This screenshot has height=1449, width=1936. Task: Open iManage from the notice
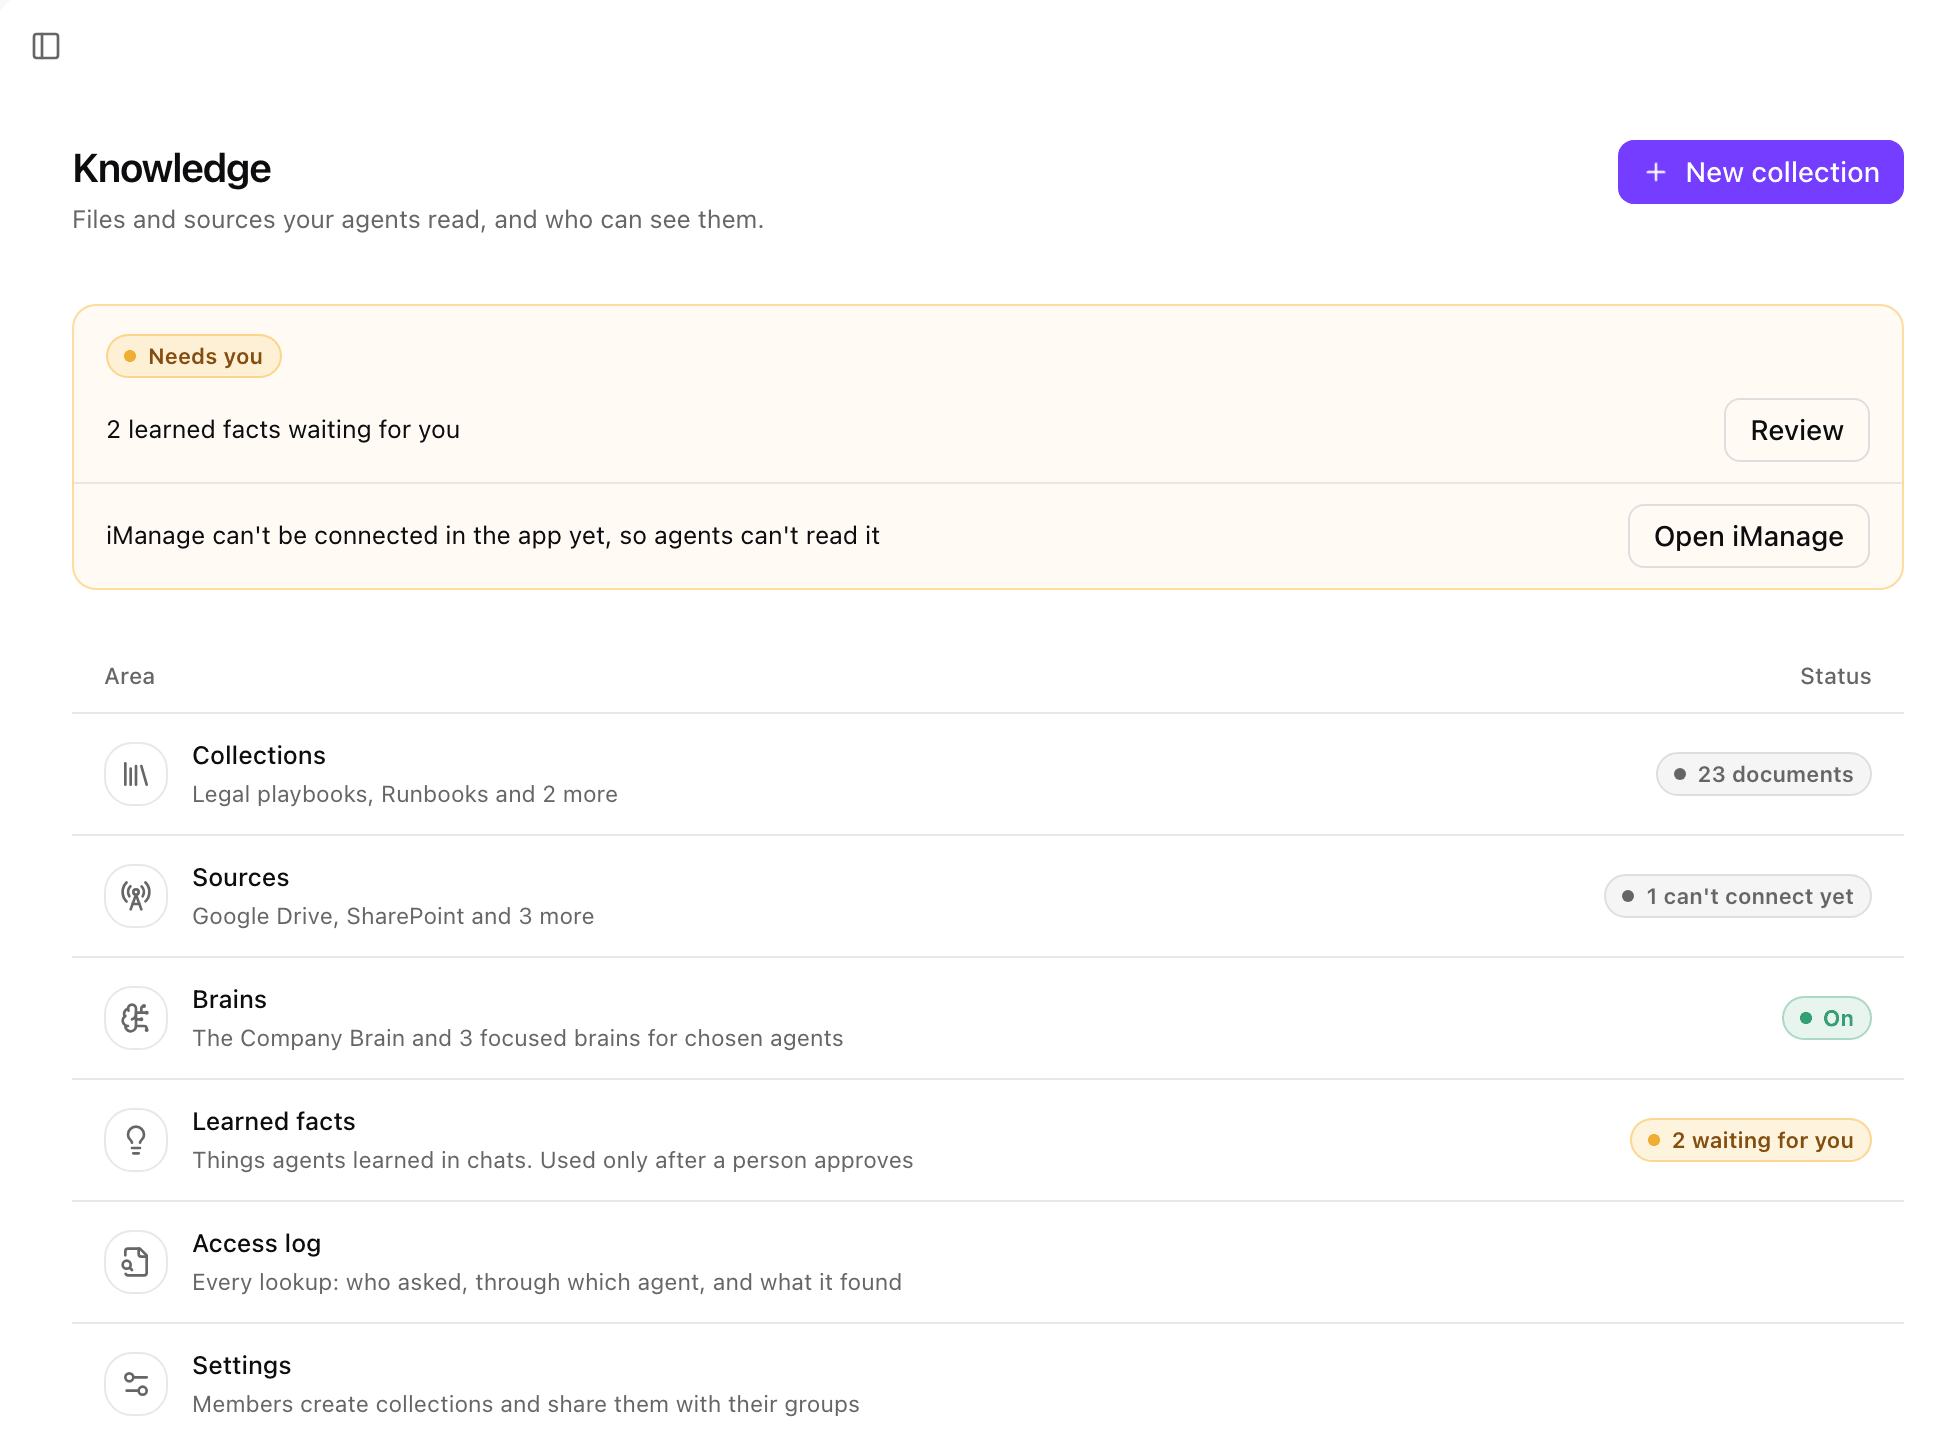[1748, 536]
